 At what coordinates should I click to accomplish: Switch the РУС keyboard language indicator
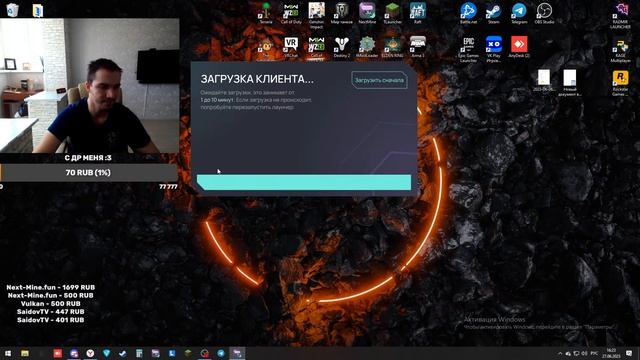pyautogui.click(x=594, y=353)
